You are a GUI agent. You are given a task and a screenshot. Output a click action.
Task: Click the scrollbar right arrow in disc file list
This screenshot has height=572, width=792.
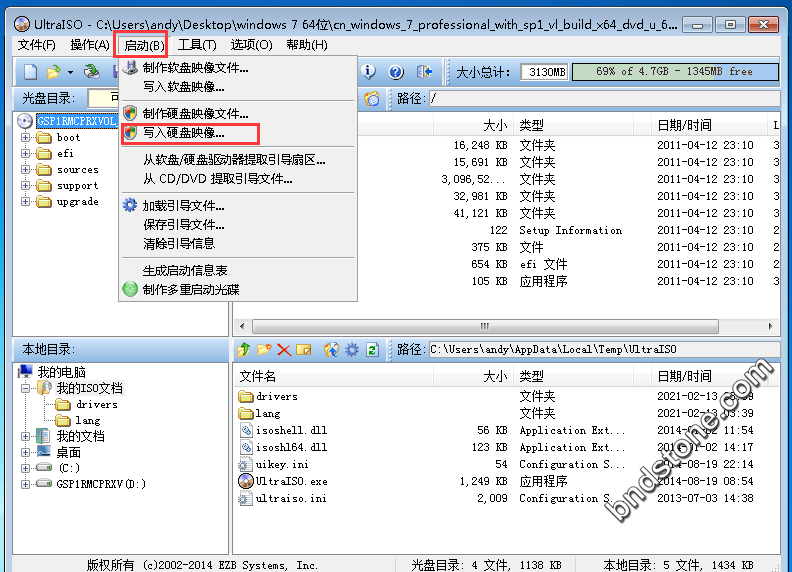coord(770,326)
